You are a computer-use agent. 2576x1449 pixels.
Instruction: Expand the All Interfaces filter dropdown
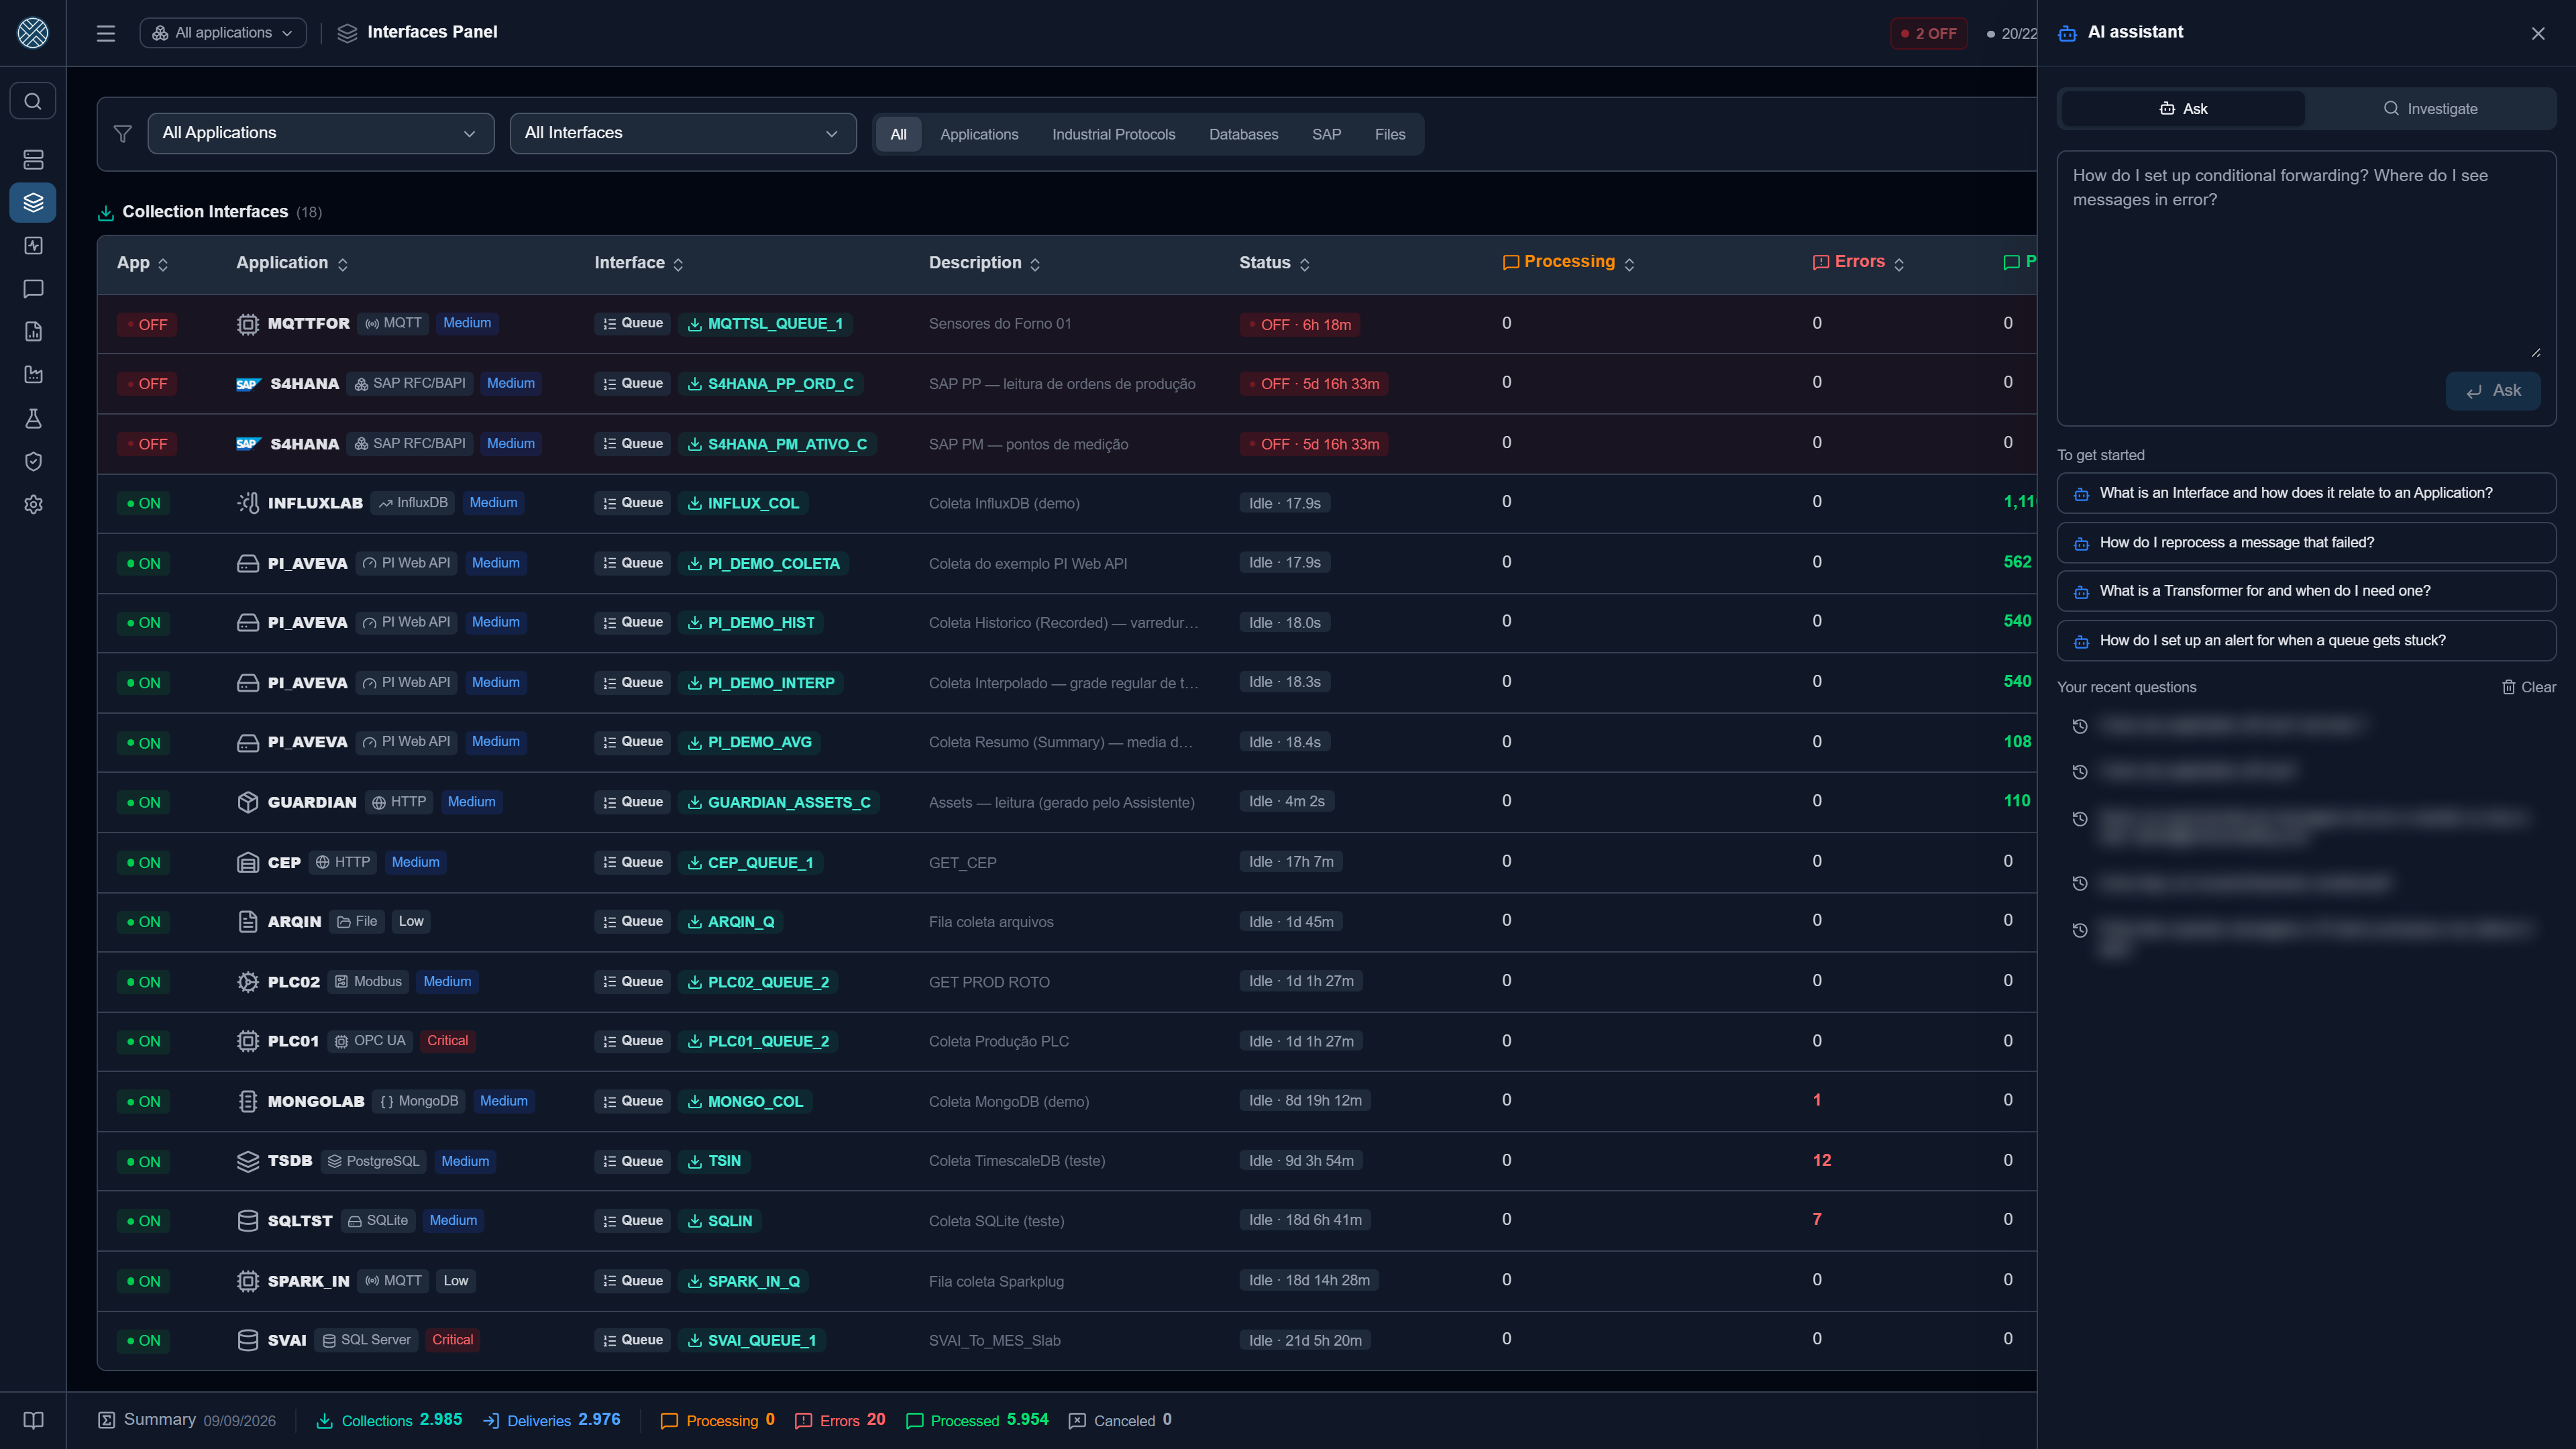683,133
